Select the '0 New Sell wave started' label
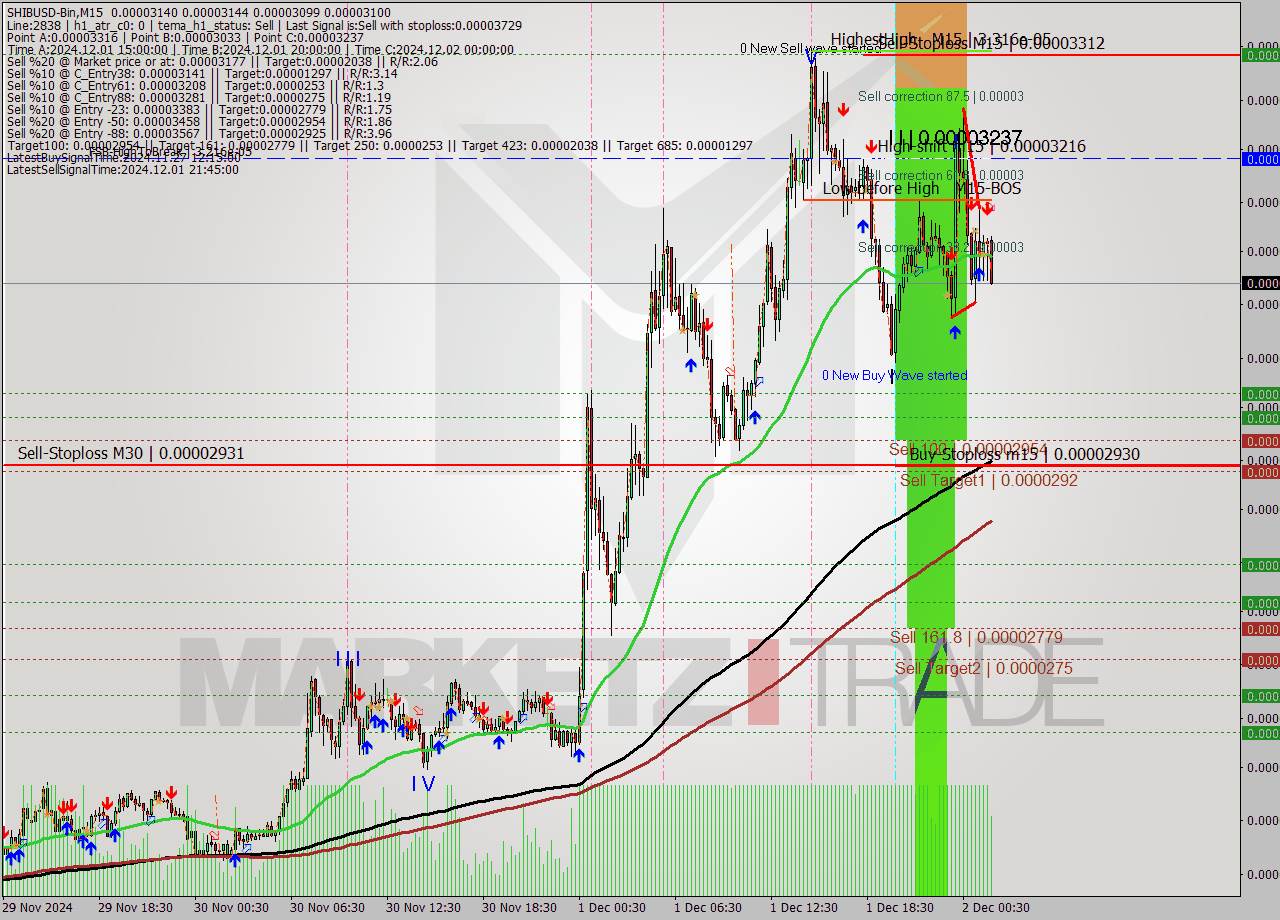Viewport: 1280px width, 920px height. coord(810,48)
